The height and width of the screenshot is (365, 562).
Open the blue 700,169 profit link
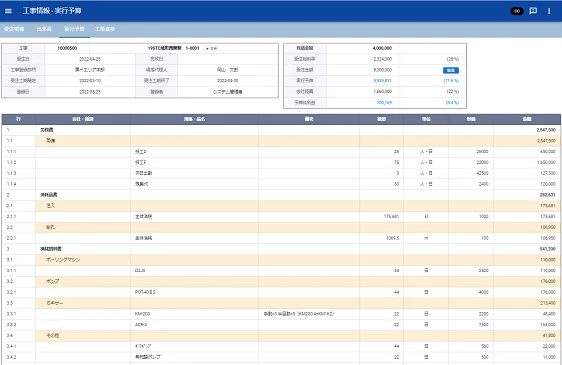tap(384, 103)
